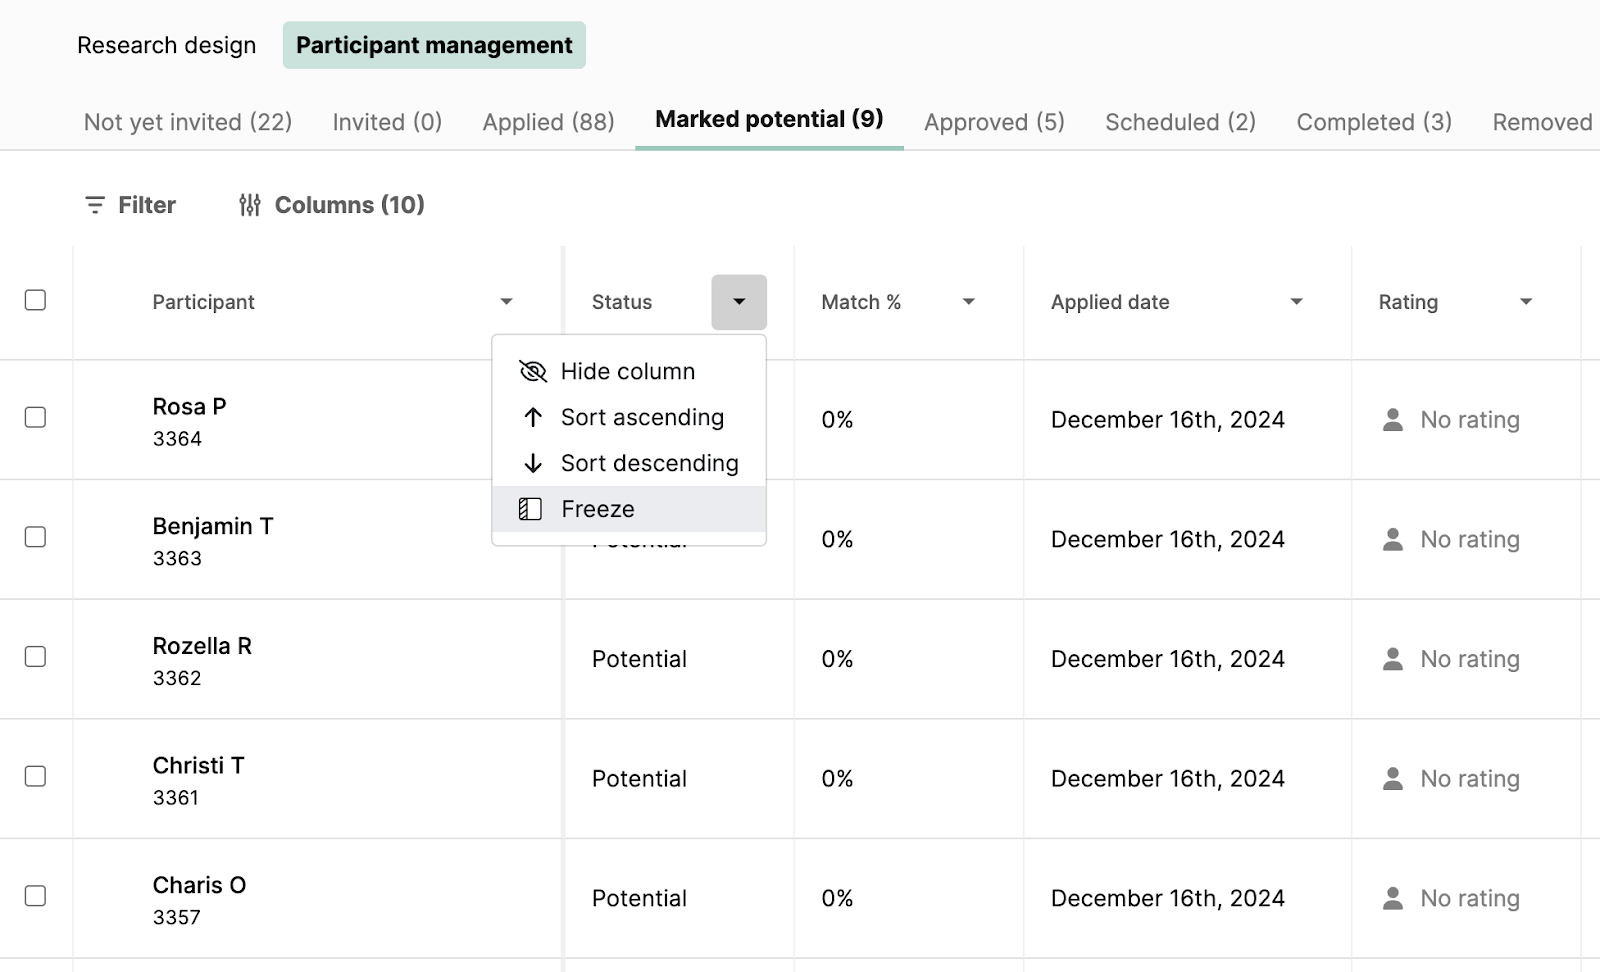This screenshot has height=972, width=1600.
Task: Select the Marked potential (9) tab
Action: tap(769, 120)
